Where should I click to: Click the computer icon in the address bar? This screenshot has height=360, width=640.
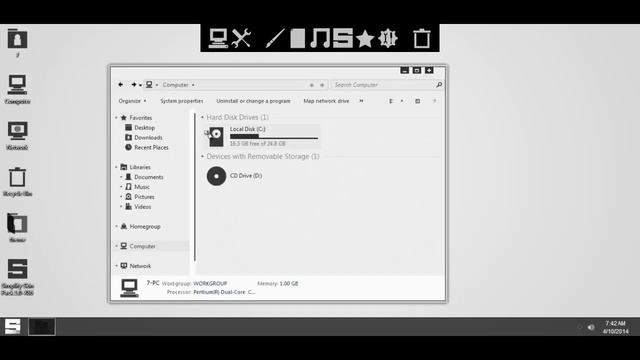point(149,84)
